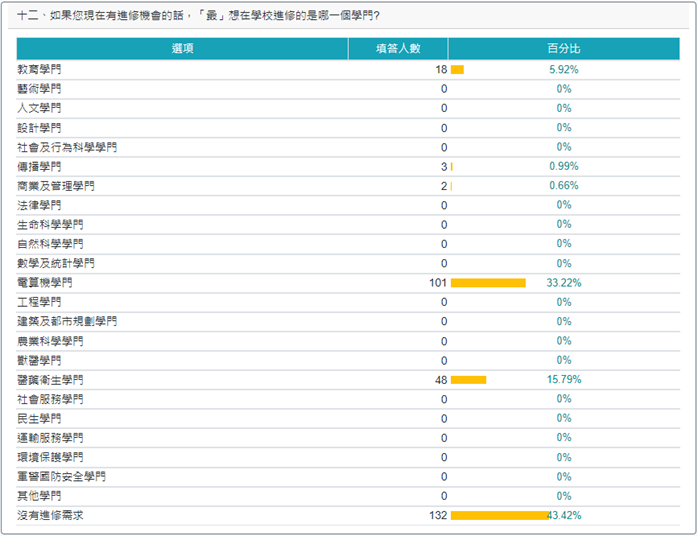This screenshot has height=536, width=698.
Task: Click the small yellow bar for 教育學門
Action: (457, 70)
